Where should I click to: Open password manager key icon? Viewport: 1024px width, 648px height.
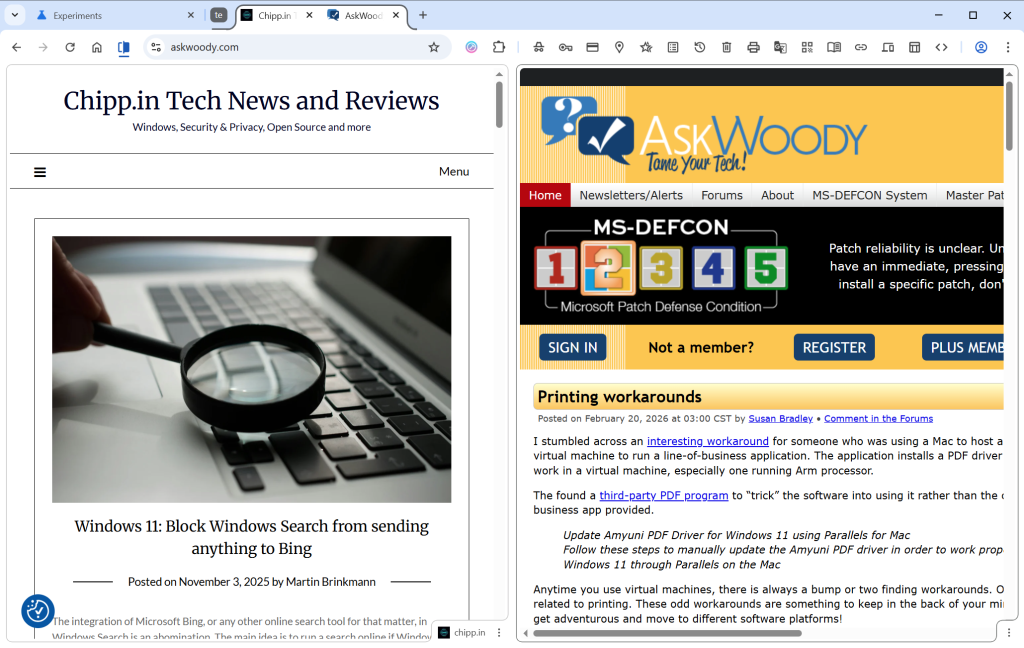pyautogui.click(x=565, y=47)
